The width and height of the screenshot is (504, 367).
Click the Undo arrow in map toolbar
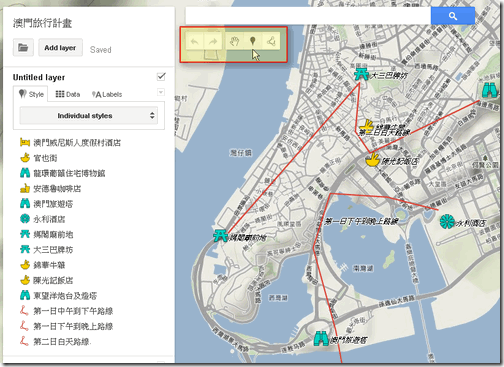(195, 42)
